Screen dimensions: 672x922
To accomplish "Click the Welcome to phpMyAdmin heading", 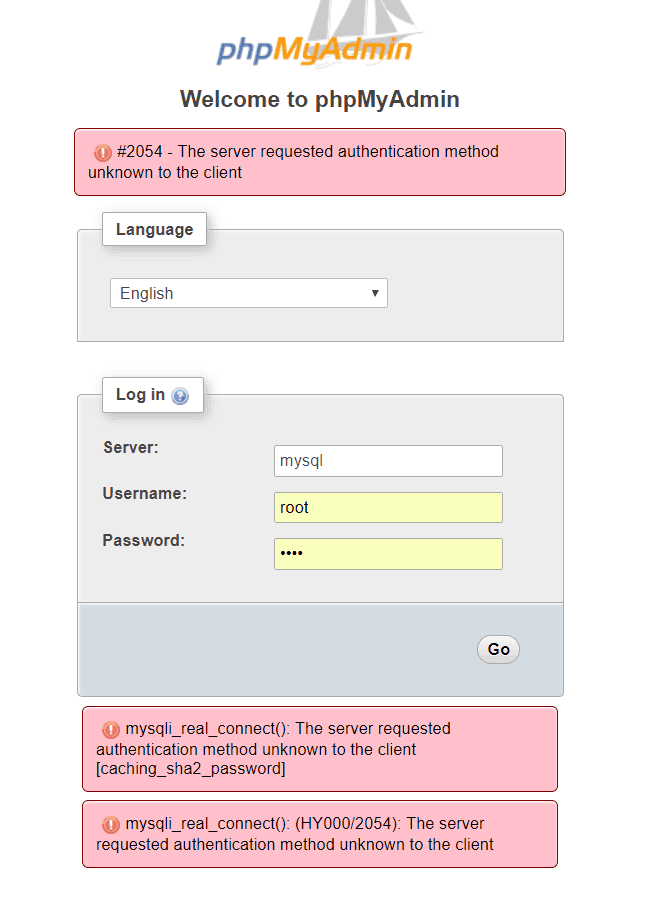I will [x=320, y=99].
